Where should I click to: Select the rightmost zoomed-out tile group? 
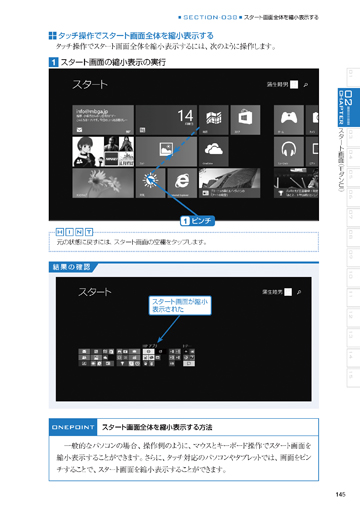click(x=189, y=357)
